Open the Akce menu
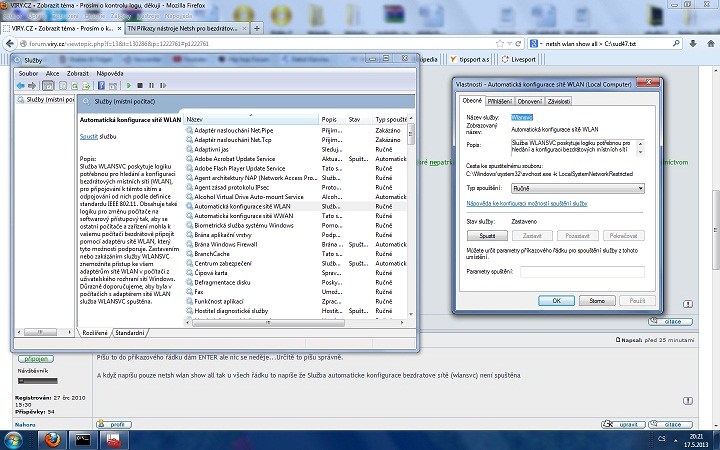Screen dimensions: 720x450 coord(52,73)
